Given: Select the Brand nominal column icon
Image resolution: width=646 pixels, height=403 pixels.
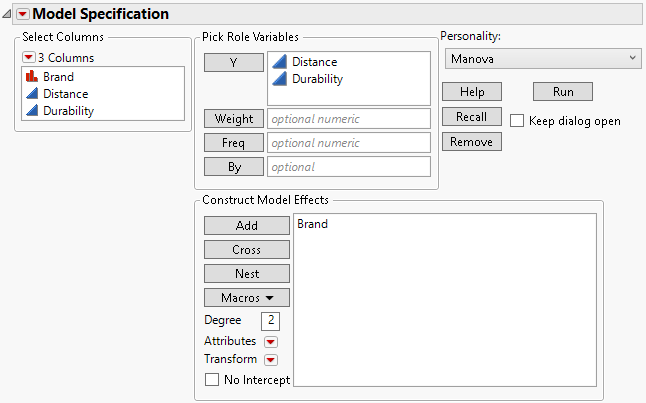Looking at the screenshot, I should pos(29,76).
